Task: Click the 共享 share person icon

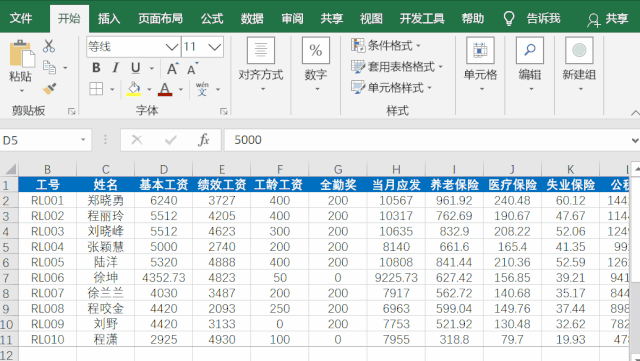Action: point(593,19)
